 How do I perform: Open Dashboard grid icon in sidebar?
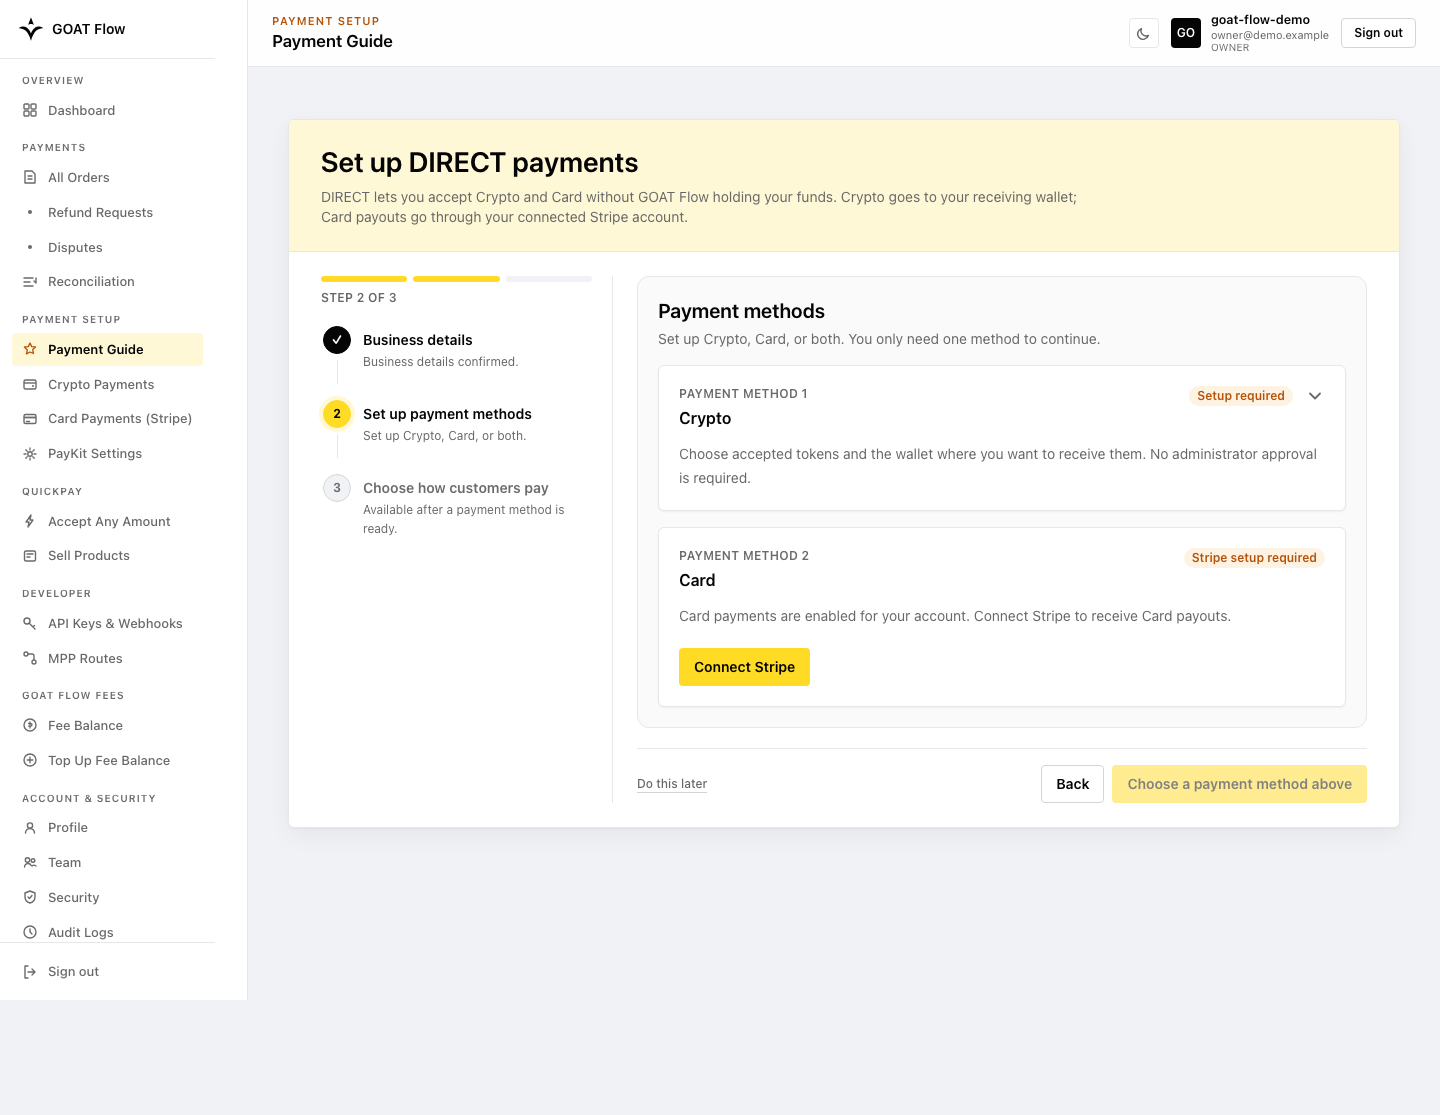coord(30,110)
